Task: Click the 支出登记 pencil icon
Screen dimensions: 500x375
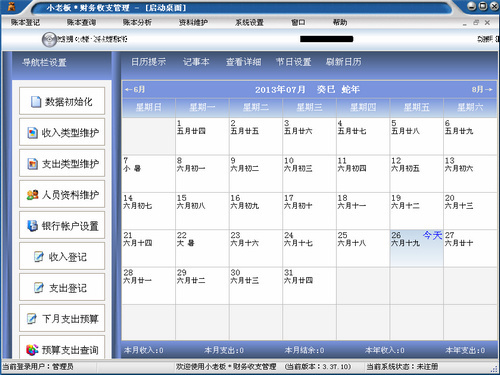Action: (x=39, y=288)
